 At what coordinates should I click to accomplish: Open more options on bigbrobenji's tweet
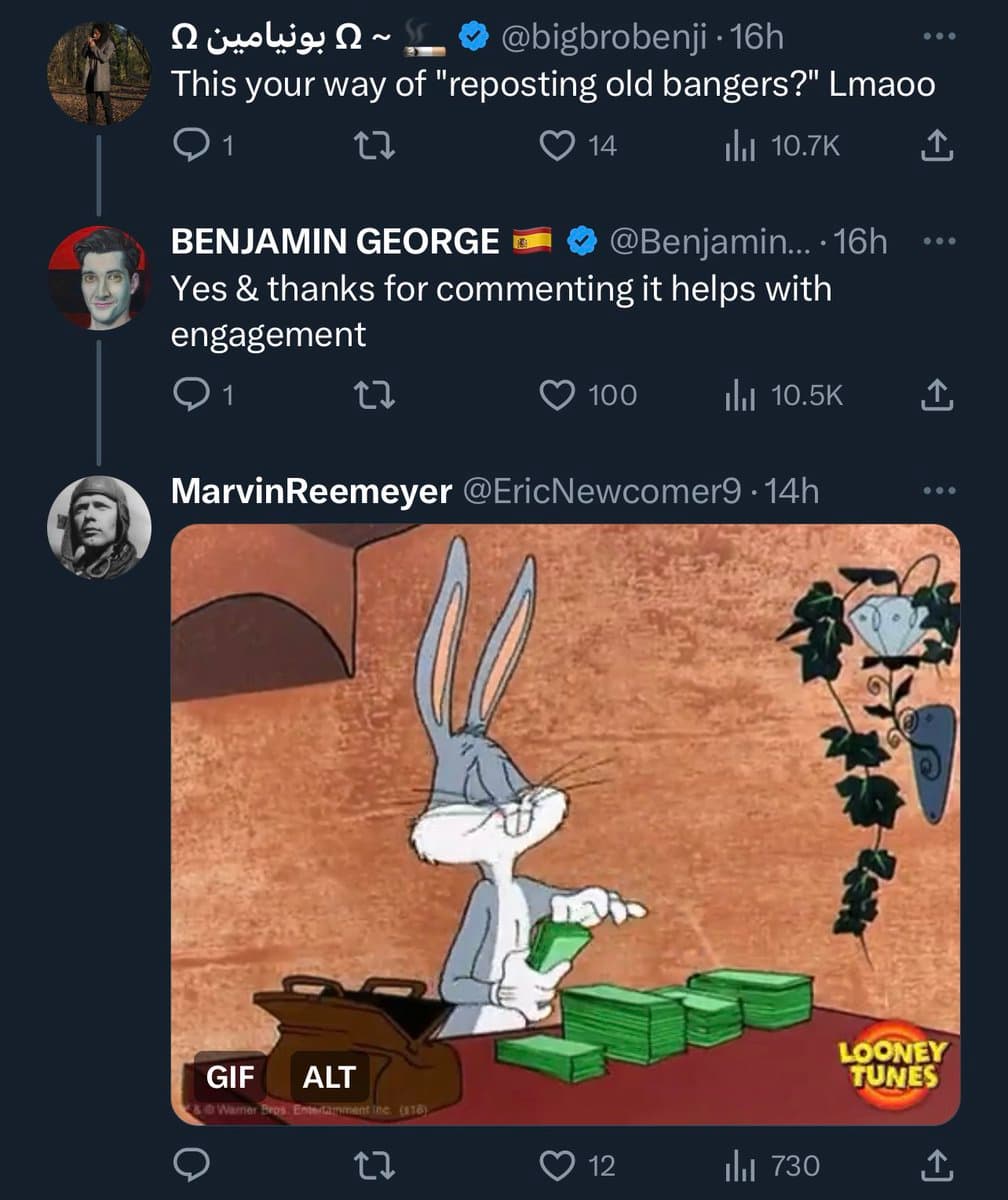tap(936, 38)
